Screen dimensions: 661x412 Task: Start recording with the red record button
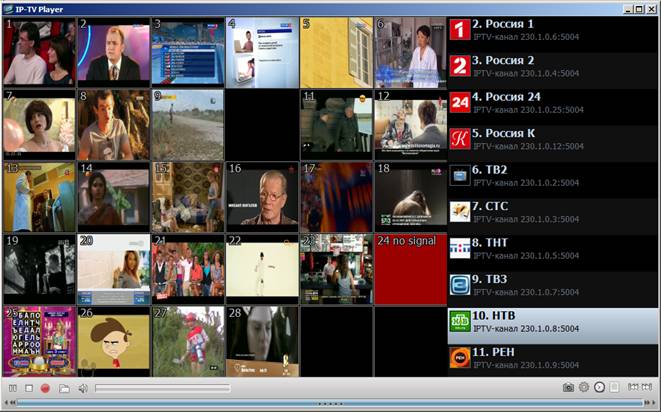click(45, 388)
